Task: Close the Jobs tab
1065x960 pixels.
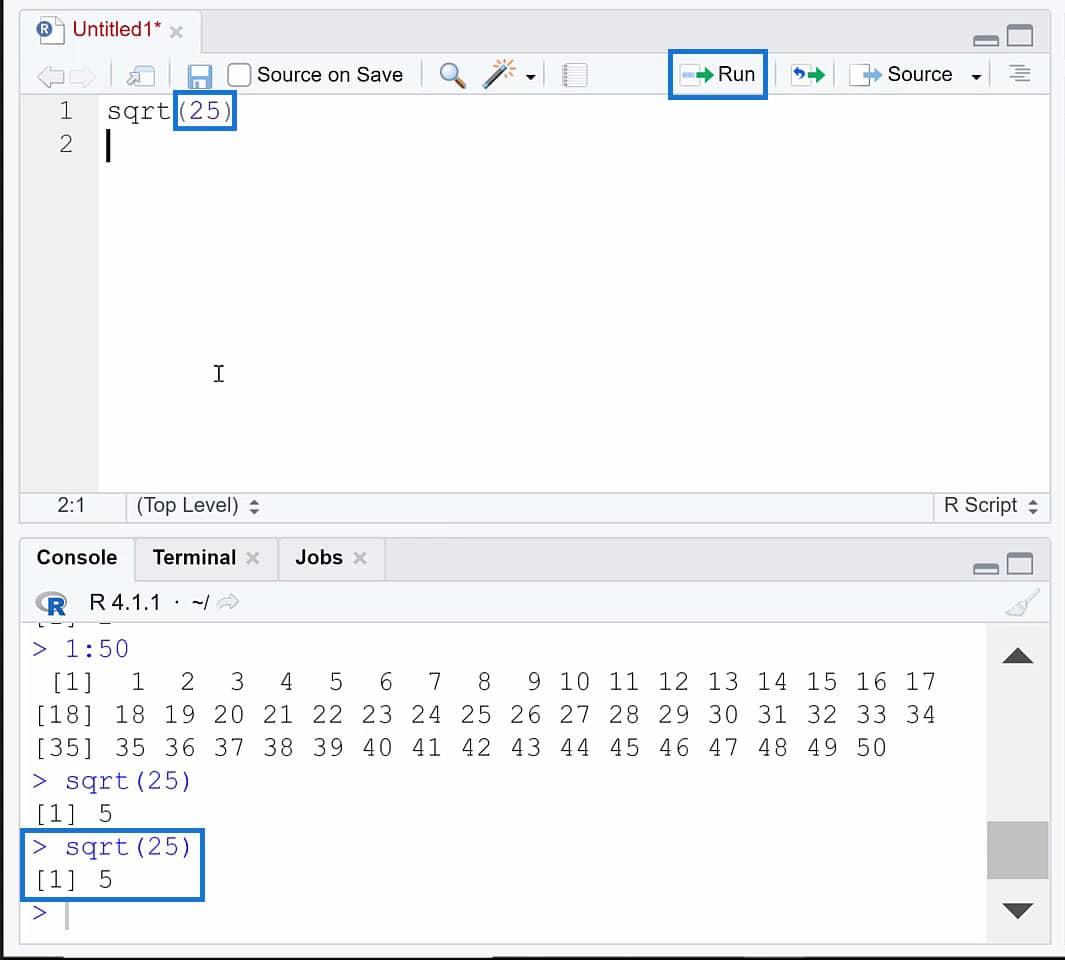Action: point(360,558)
